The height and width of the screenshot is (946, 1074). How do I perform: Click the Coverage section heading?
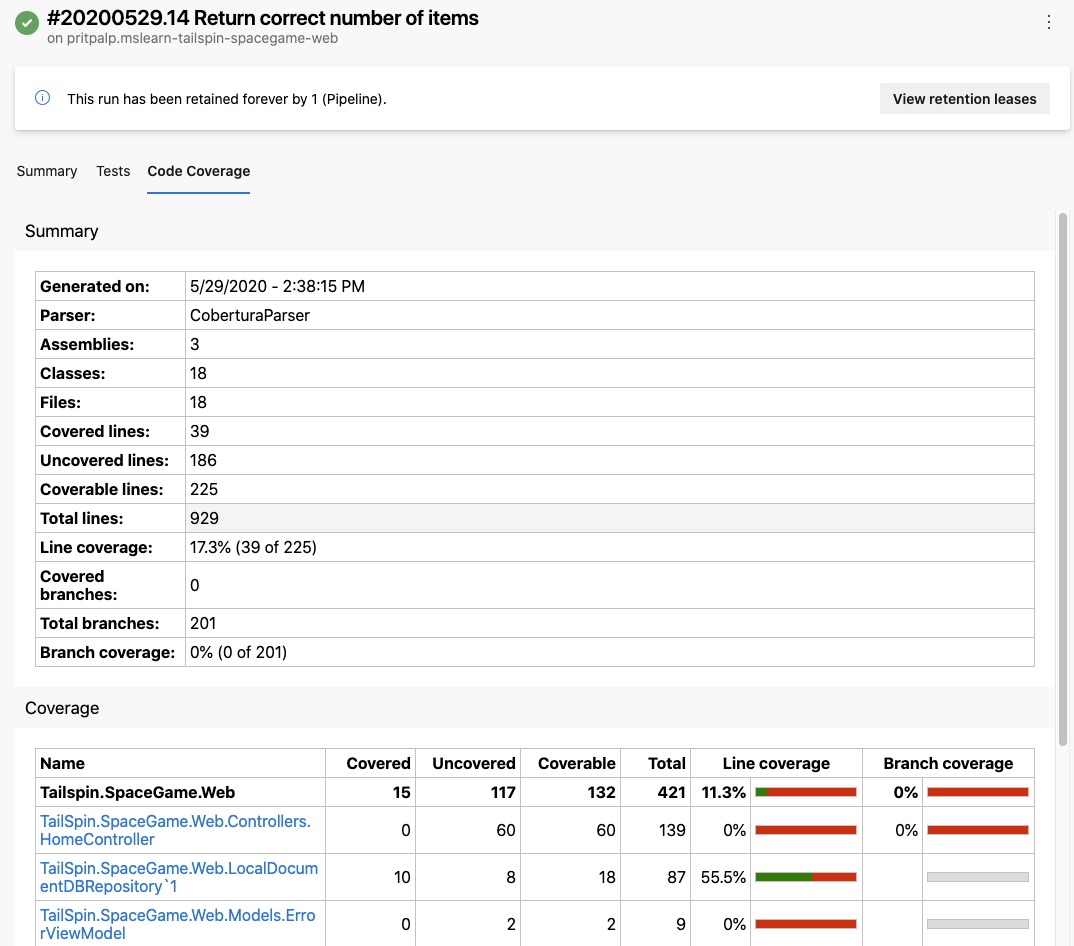click(x=62, y=708)
